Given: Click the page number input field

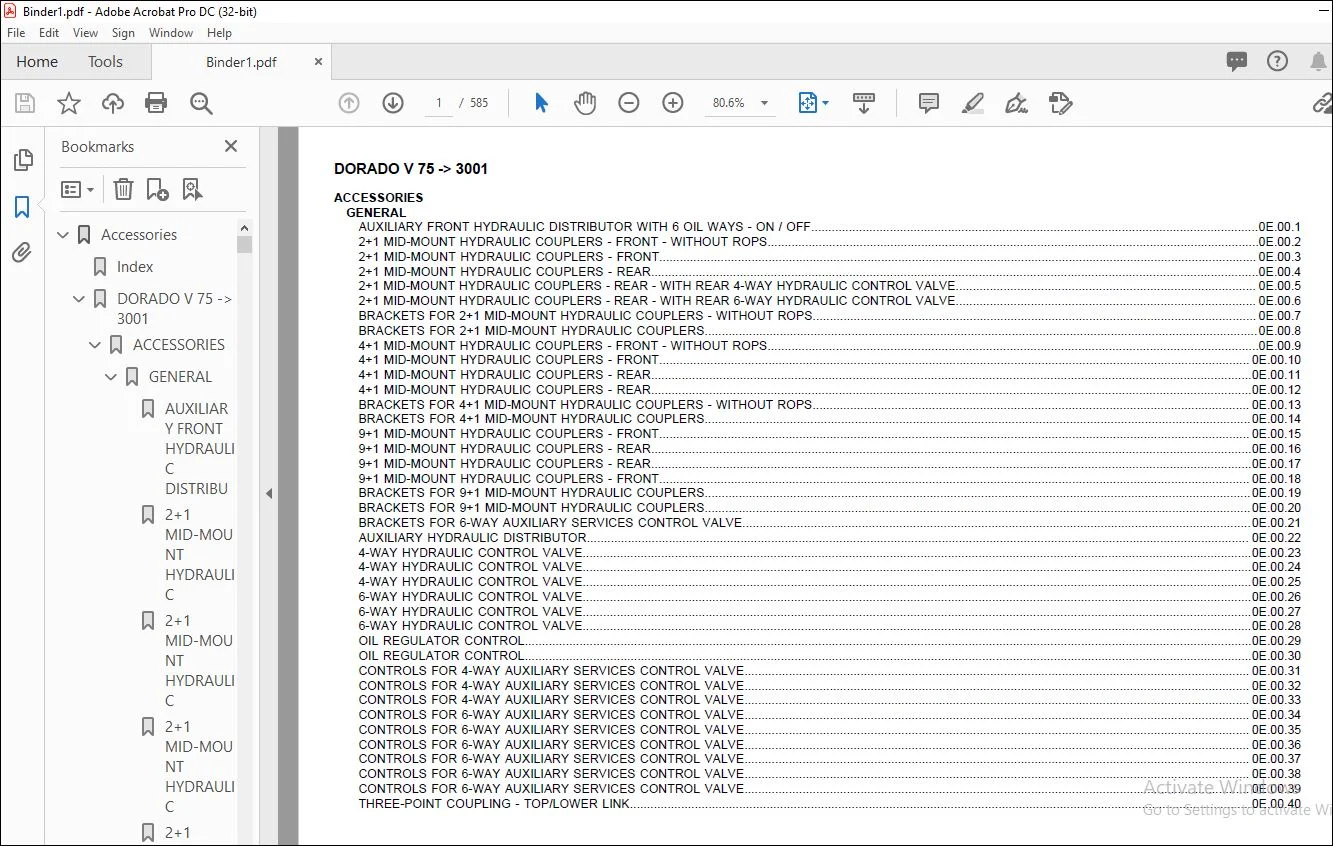Looking at the screenshot, I should coord(438,103).
